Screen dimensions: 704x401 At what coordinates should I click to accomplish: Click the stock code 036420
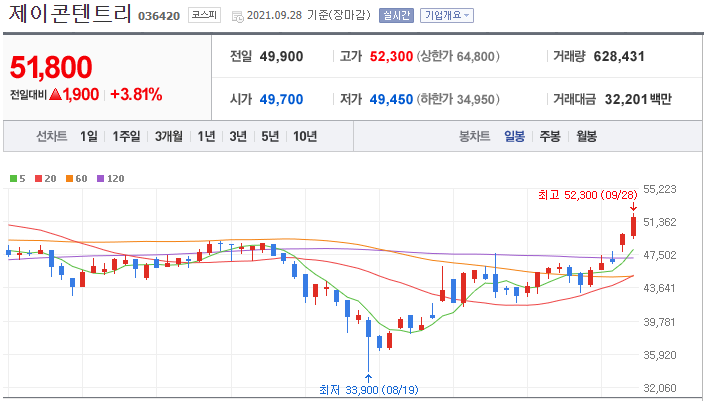point(159,16)
